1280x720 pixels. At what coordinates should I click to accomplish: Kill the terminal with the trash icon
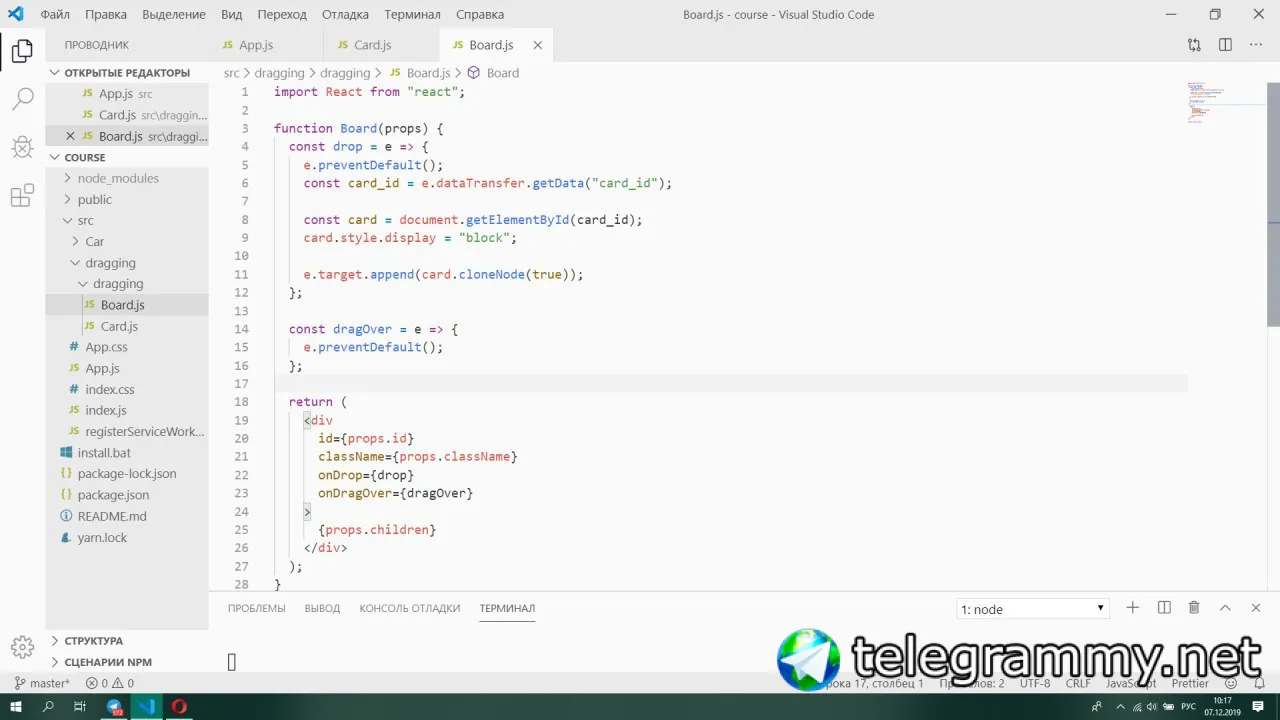click(x=1194, y=608)
